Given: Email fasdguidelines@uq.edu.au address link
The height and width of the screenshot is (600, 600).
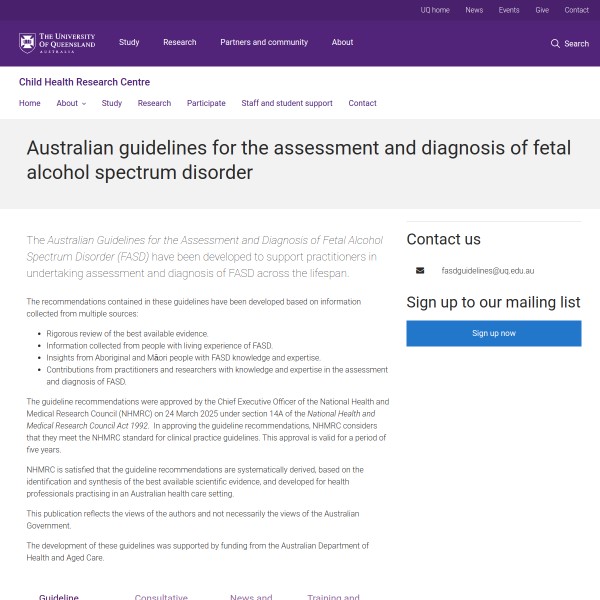Looking at the screenshot, I should click(488, 271).
